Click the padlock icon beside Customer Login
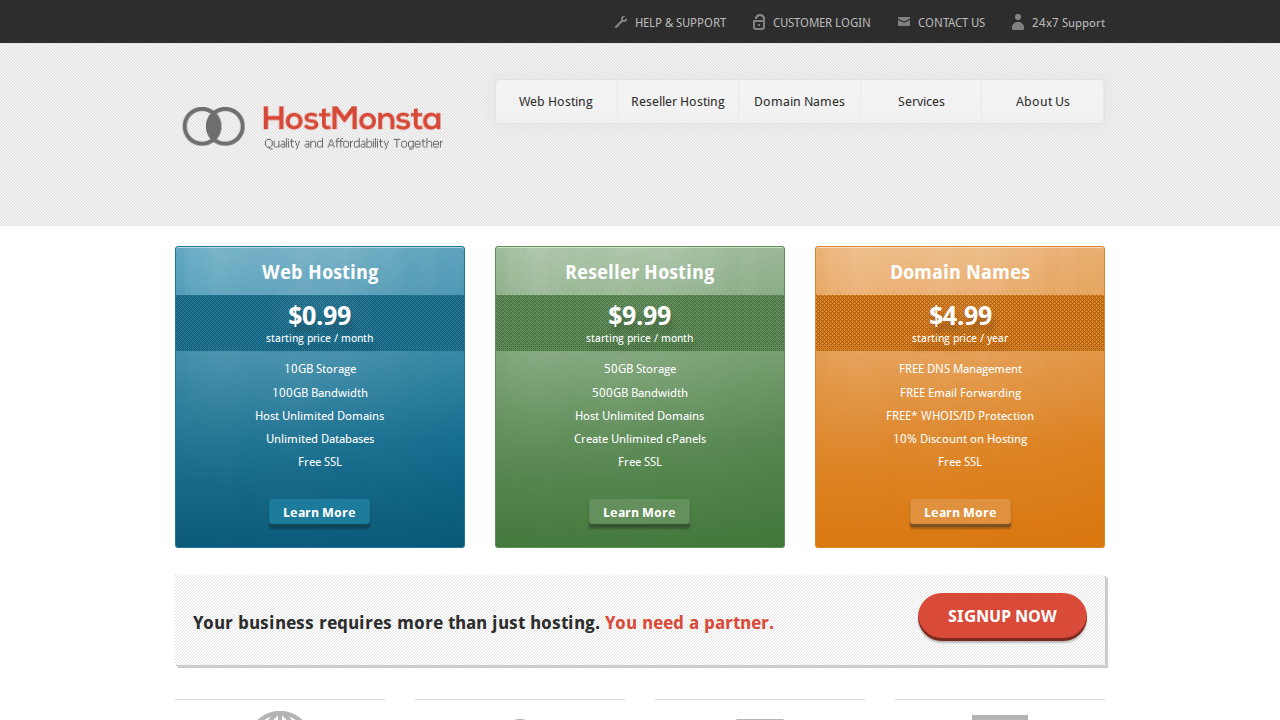 (x=759, y=22)
